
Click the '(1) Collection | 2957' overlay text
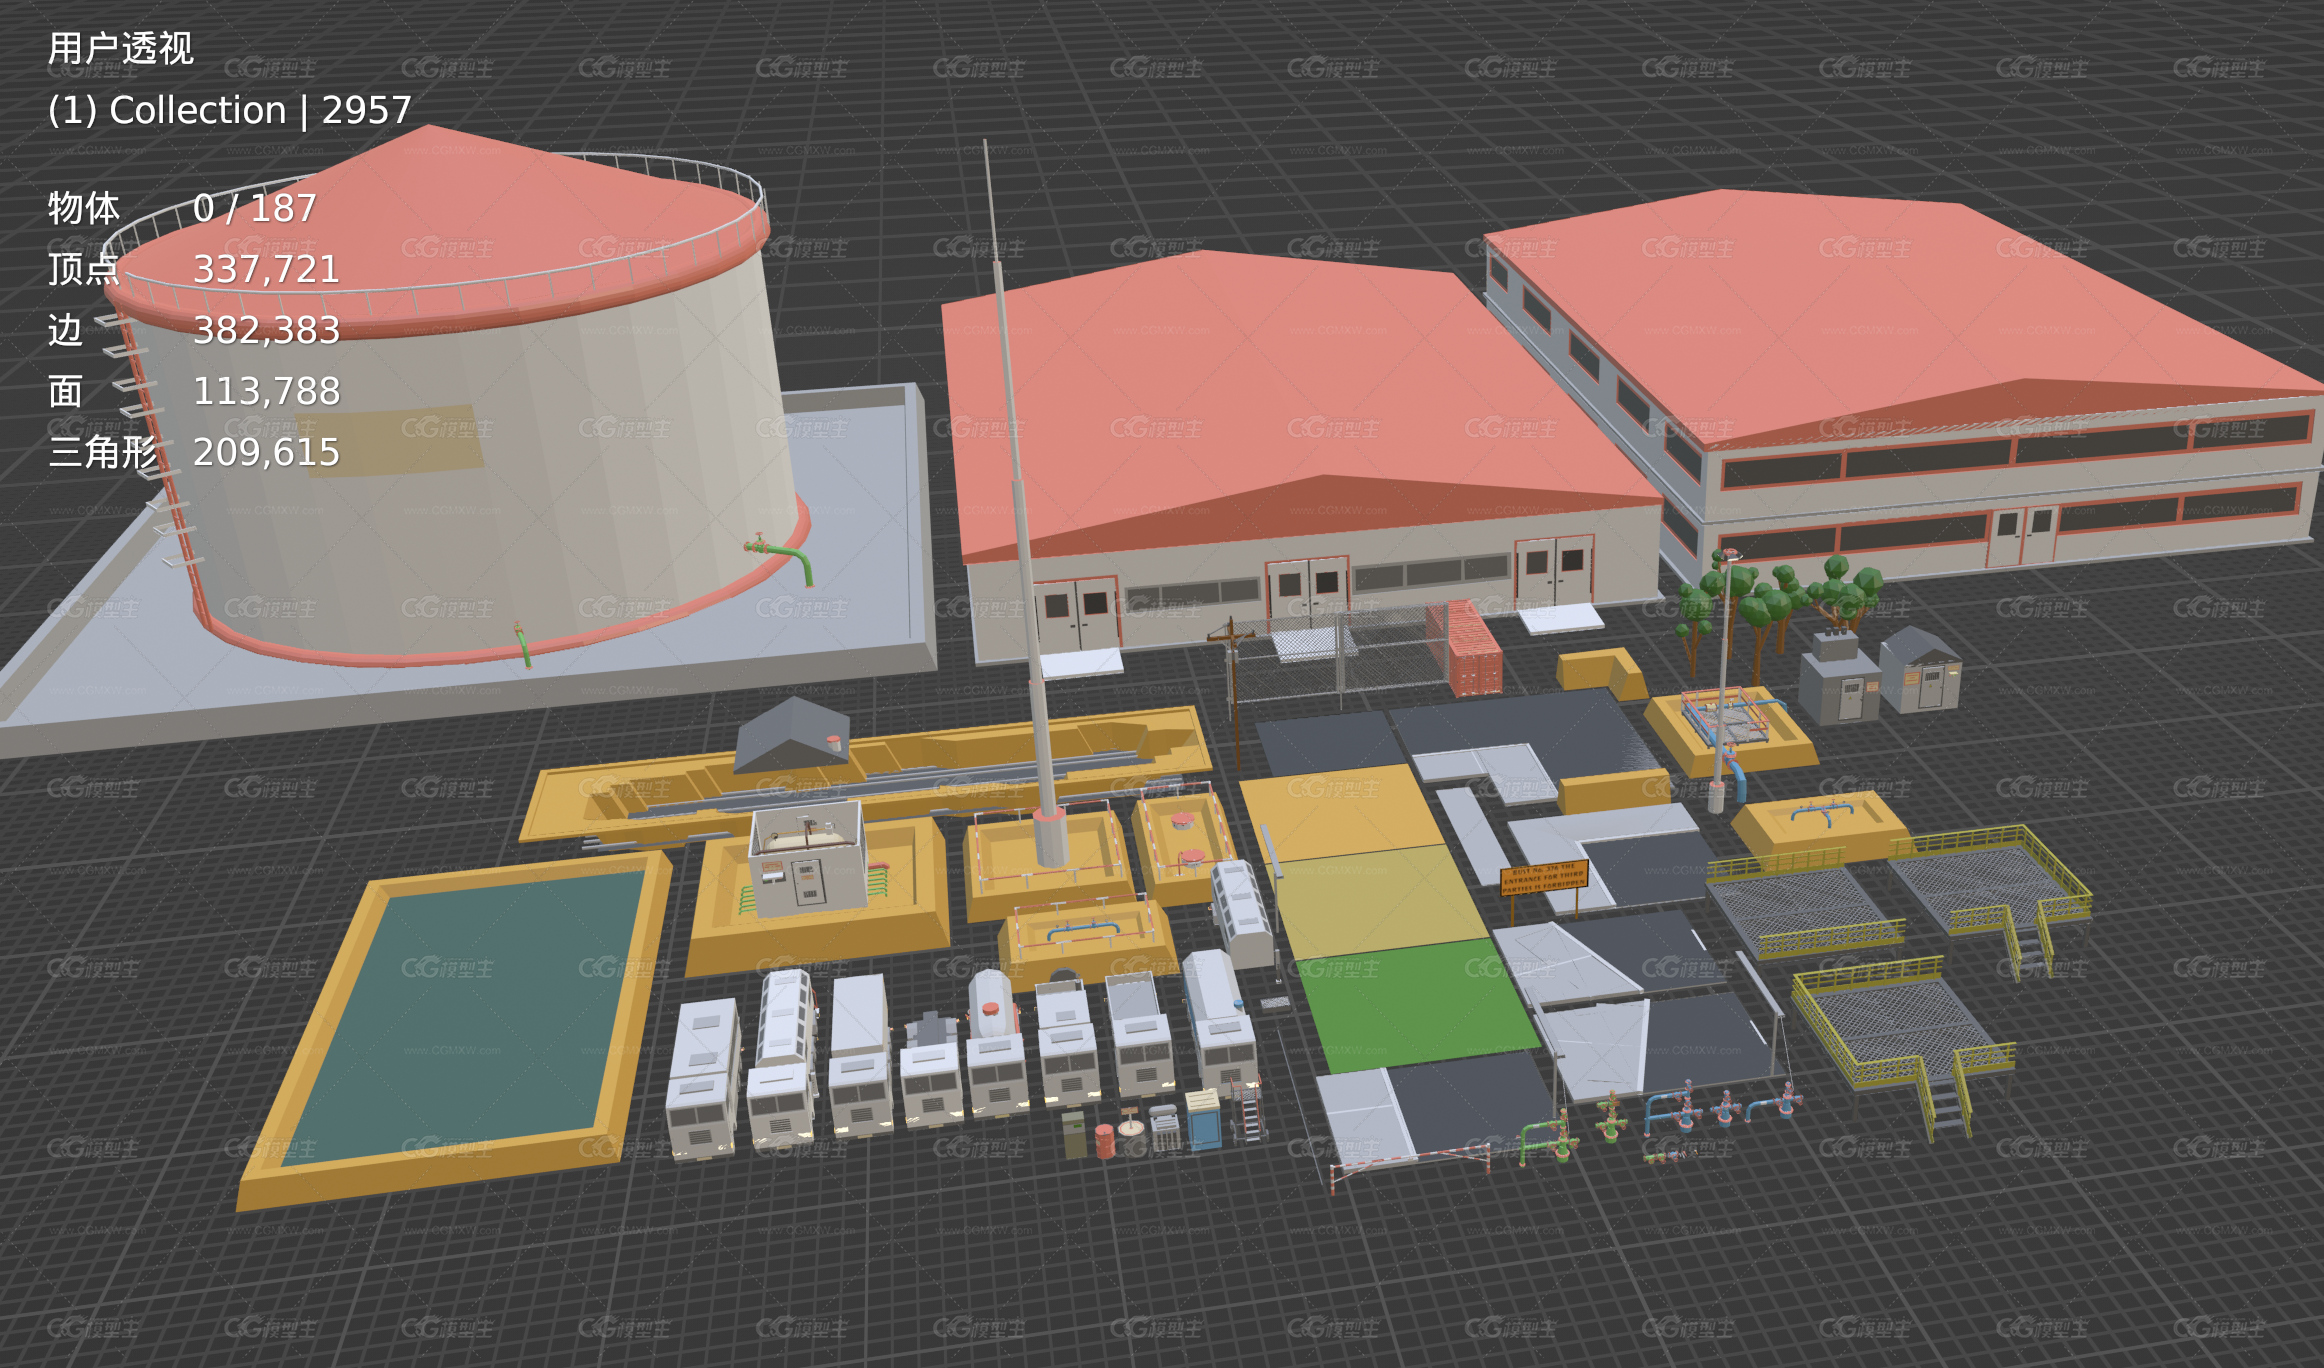(229, 110)
